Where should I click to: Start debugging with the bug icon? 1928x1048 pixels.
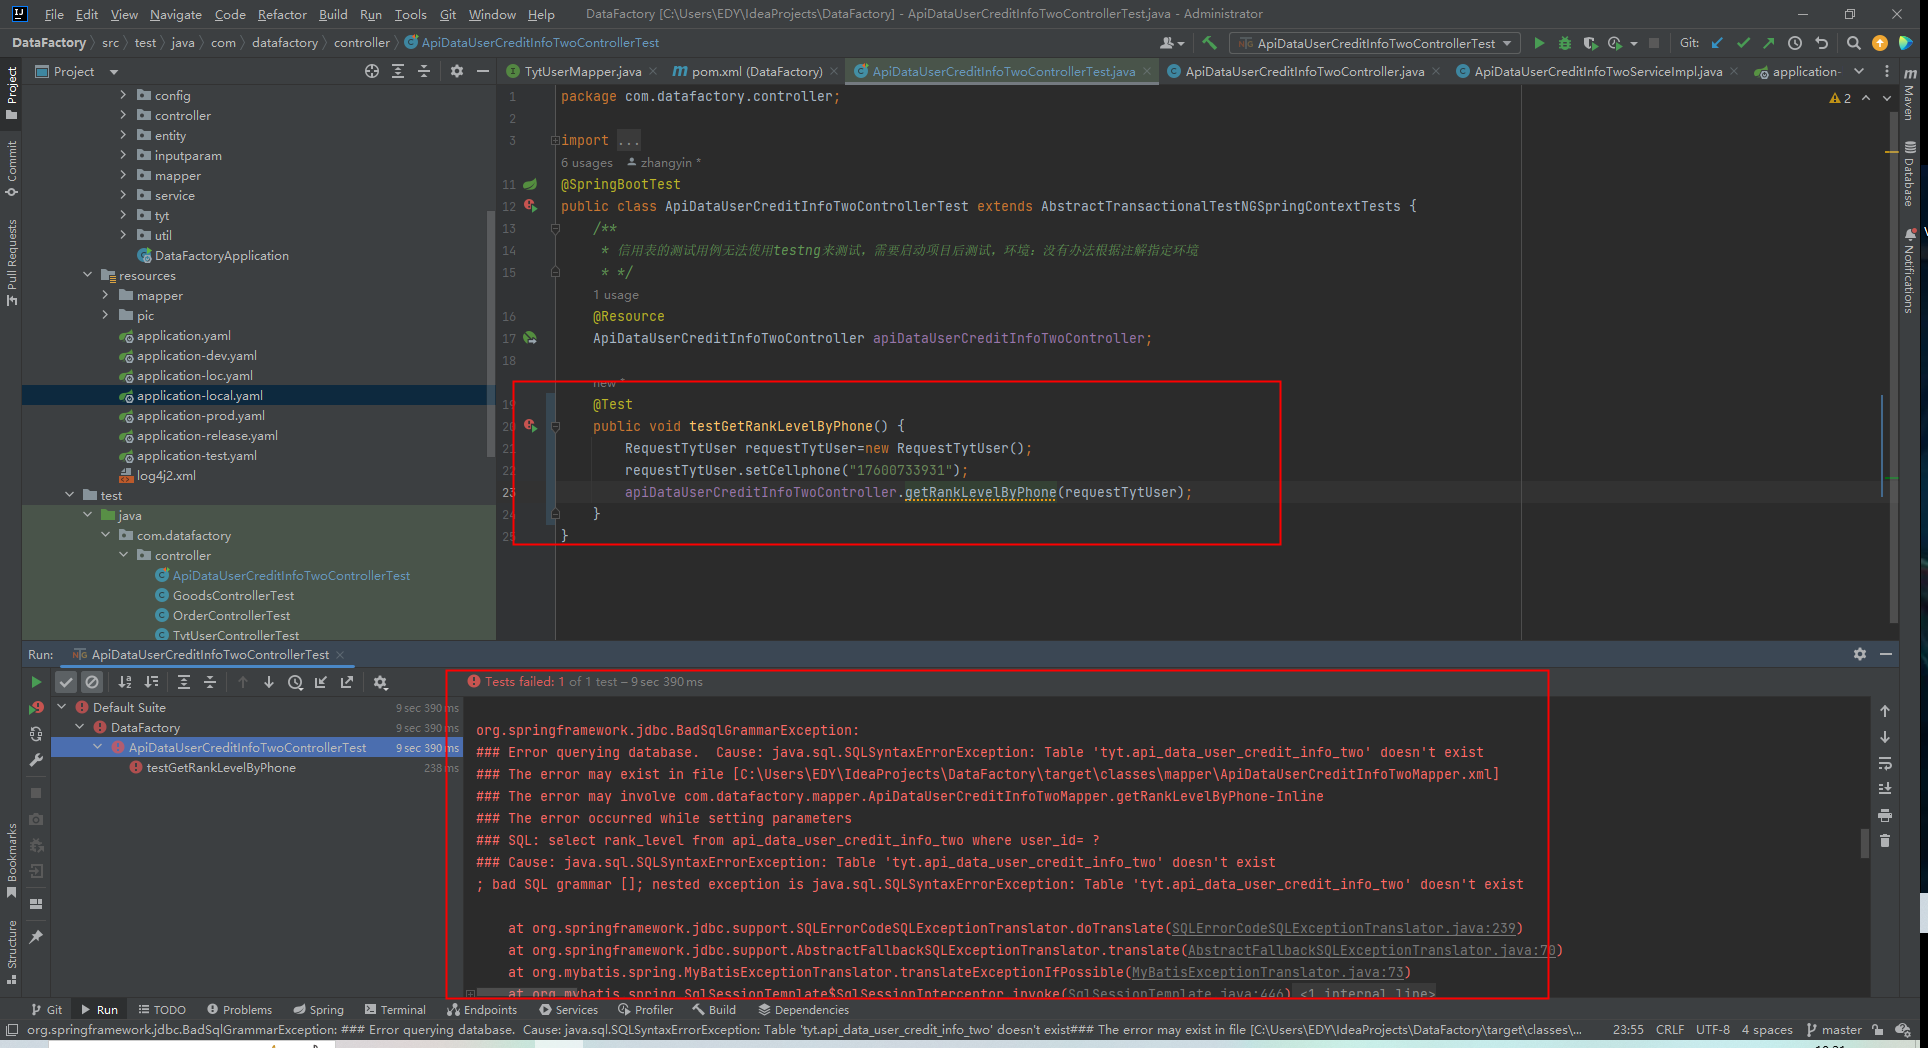coord(1565,43)
